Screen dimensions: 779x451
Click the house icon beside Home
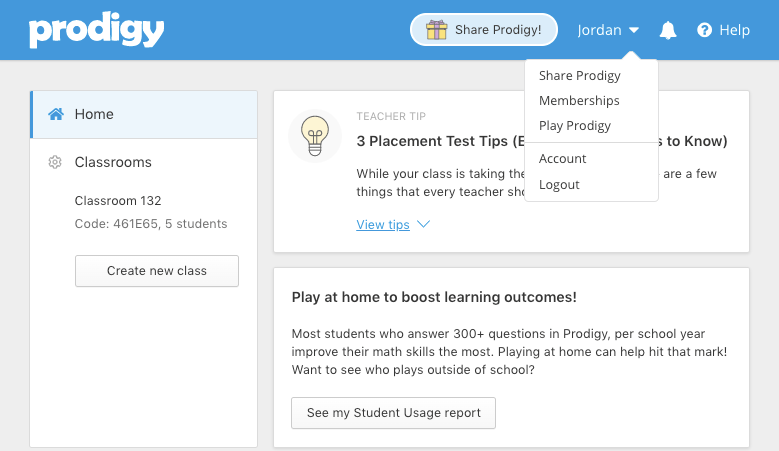56,114
